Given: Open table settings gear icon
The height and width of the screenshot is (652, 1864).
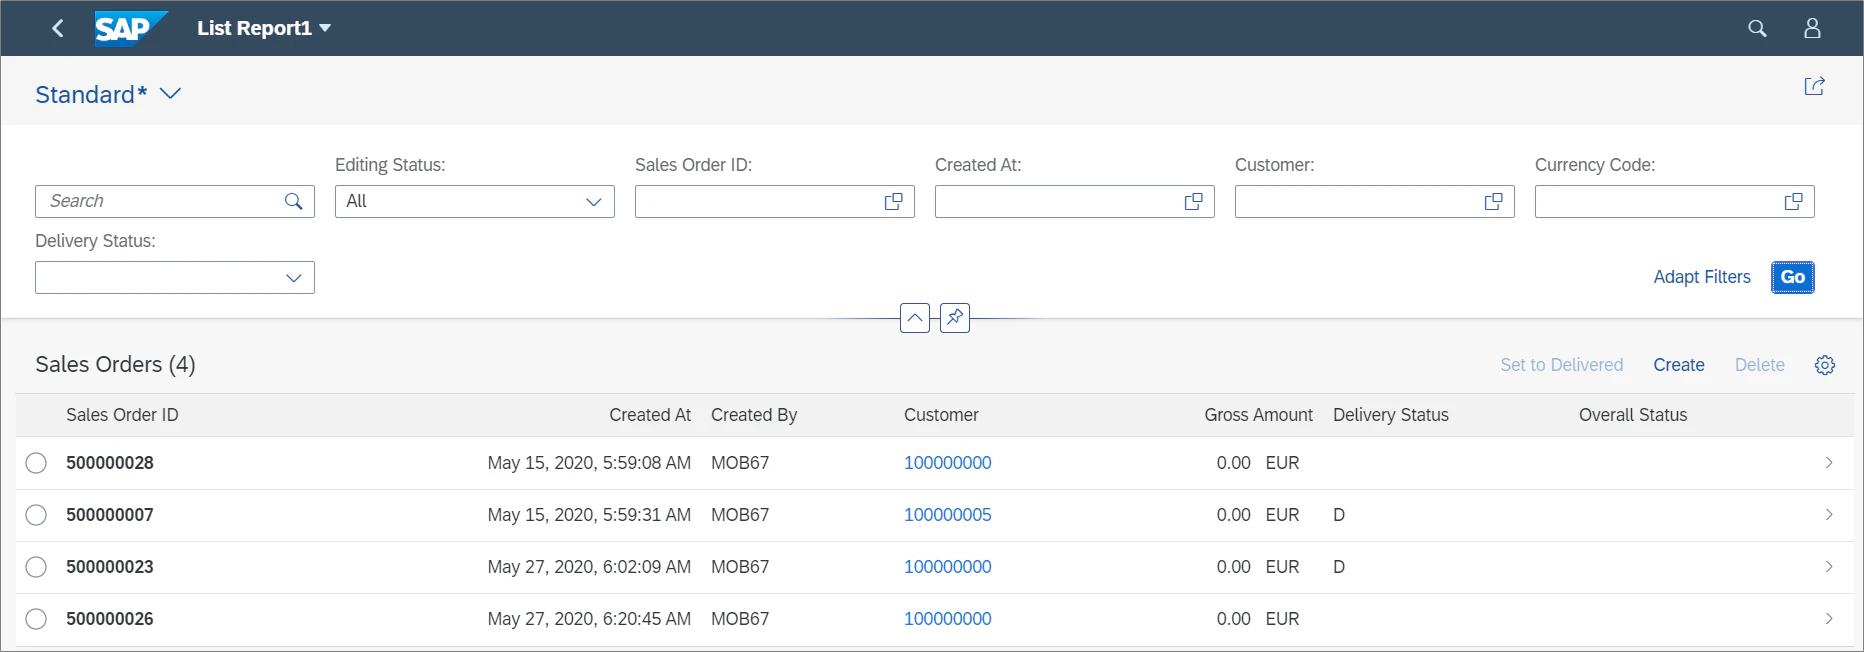Looking at the screenshot, I should pyautogui.click(x=1825, y=365).
